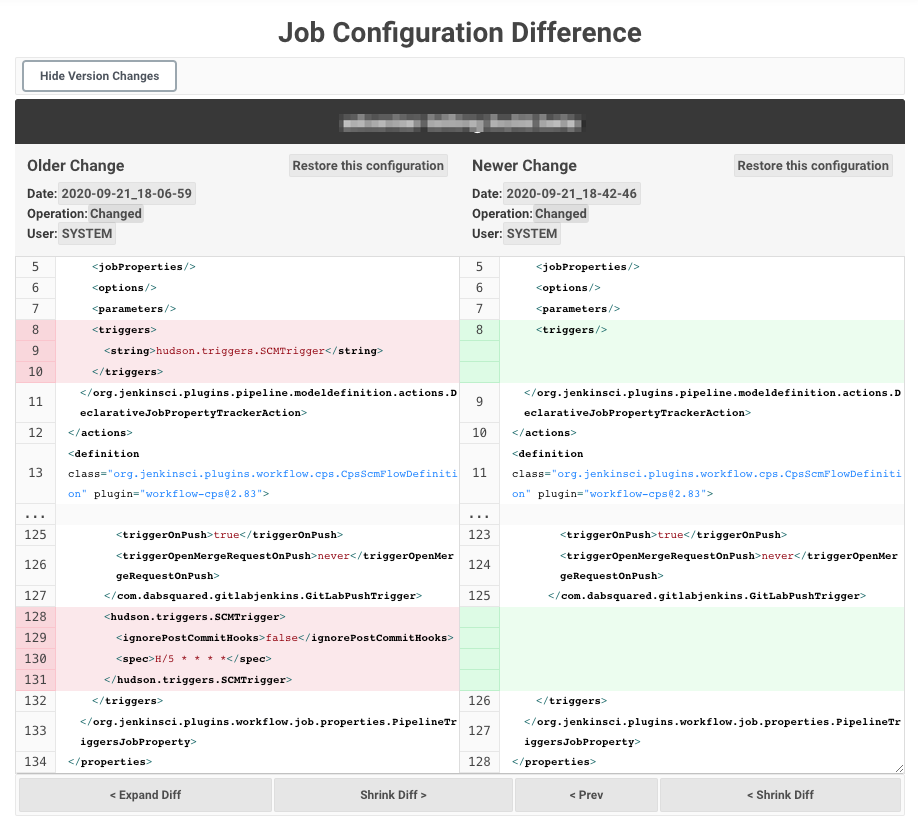Screen dimensions: 918x825
Task: Click the workflow-cps@2.83 plugin text on left
Action: (201, 494)
